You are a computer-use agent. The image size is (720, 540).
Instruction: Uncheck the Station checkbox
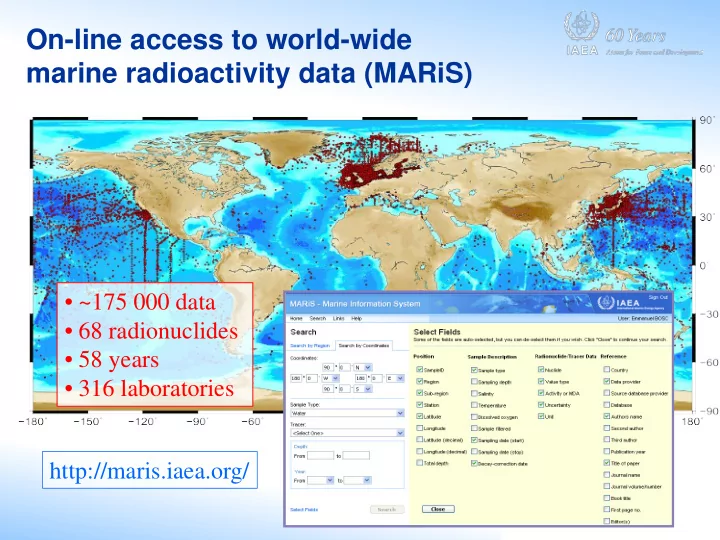click(x=419, y=405)
